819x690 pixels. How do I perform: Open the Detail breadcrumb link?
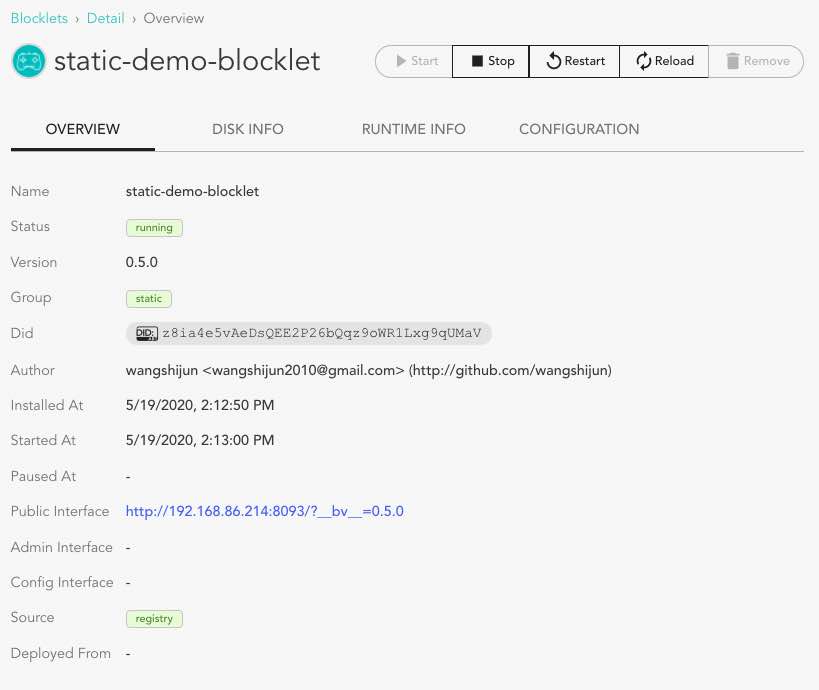click(106, 18)
